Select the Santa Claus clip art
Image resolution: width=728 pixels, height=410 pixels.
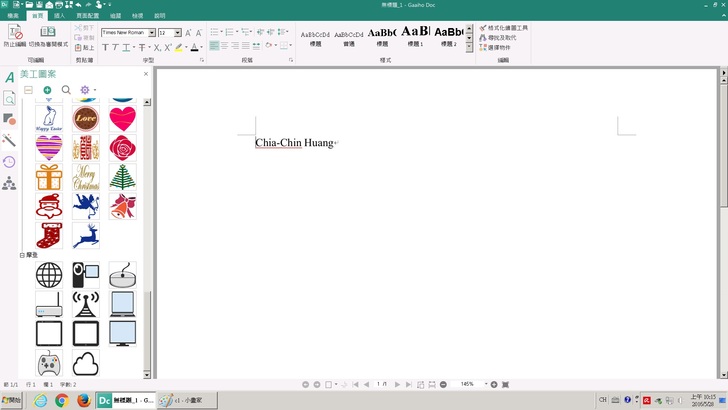(x=49, y=206)
